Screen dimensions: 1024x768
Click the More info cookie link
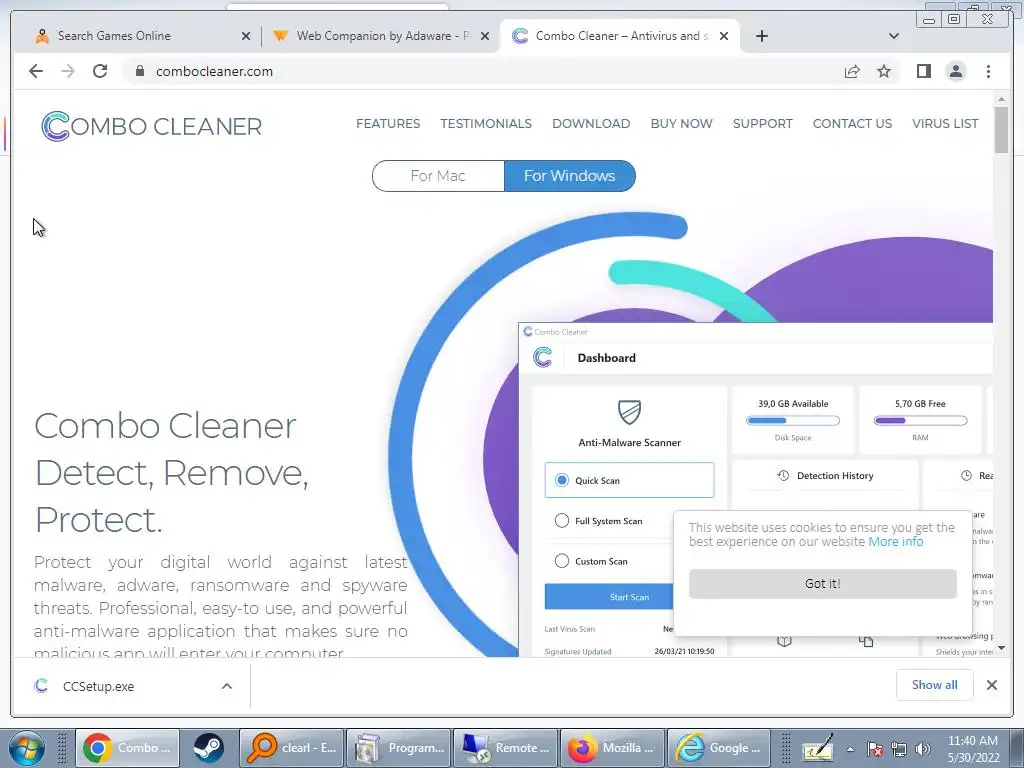[895, 541]
